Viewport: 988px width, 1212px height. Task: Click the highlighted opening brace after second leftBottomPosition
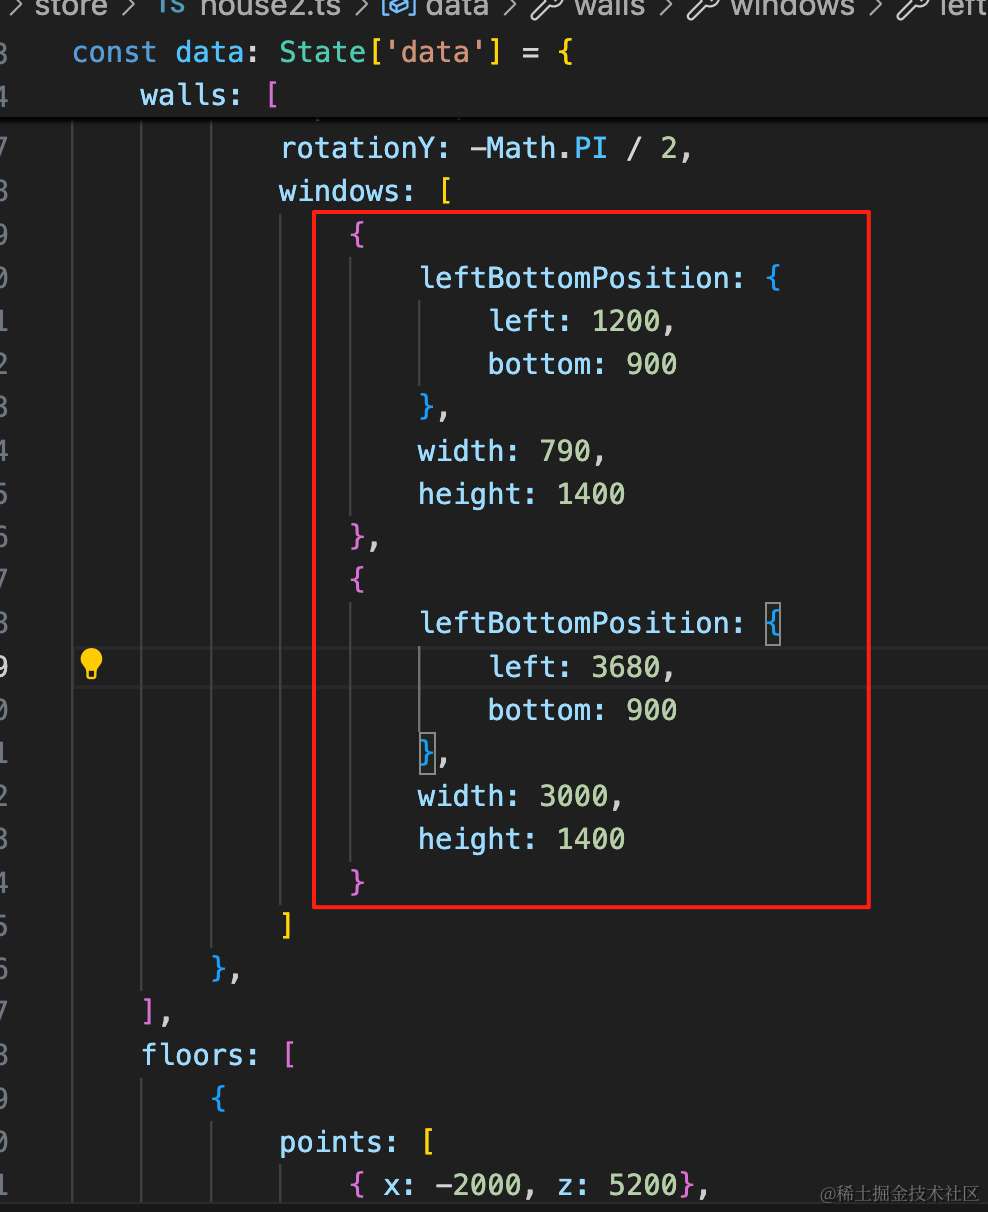click(773, 624)
